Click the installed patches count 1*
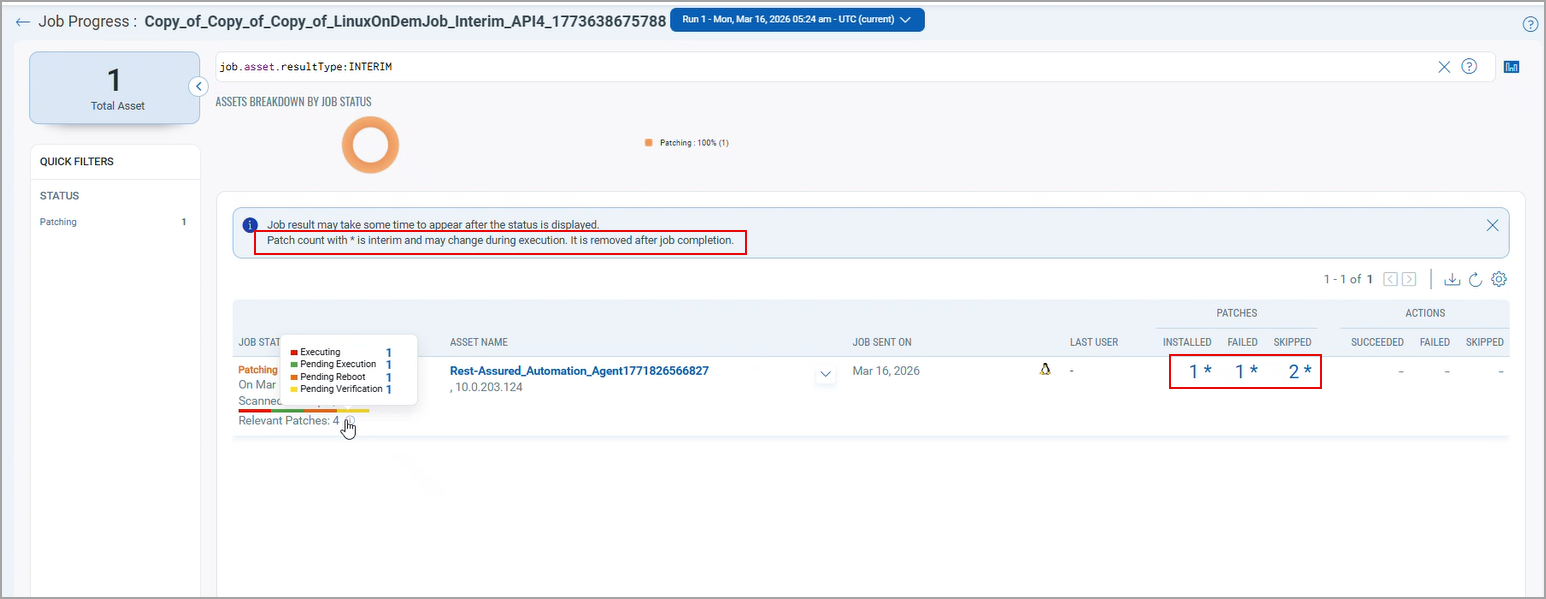Screen dimensions: 1546x599 [1199, 372]
